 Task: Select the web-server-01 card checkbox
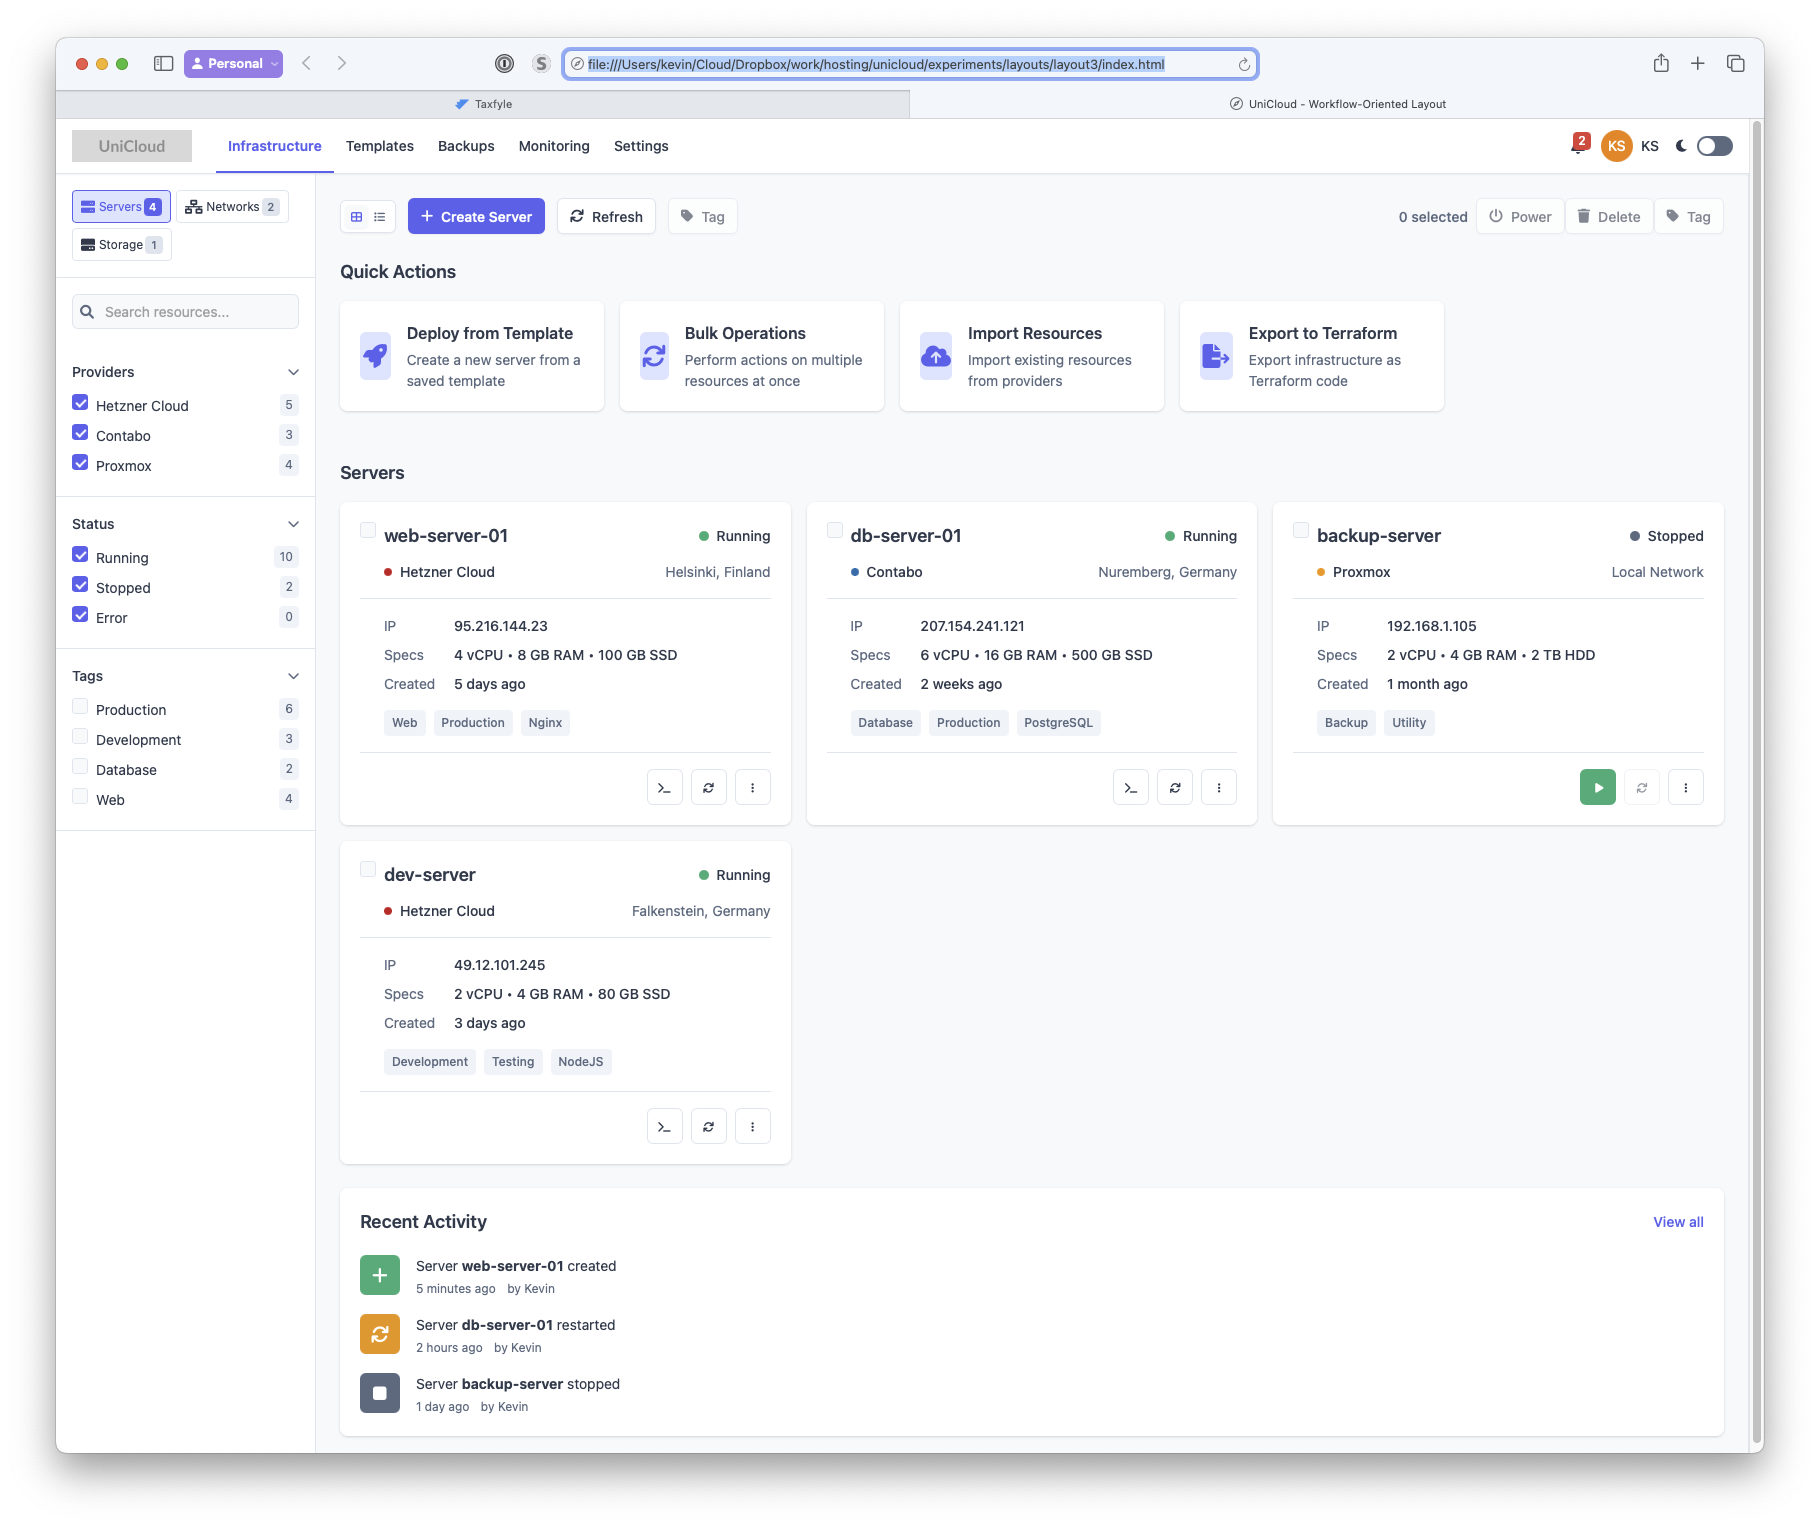pos(368,531)
